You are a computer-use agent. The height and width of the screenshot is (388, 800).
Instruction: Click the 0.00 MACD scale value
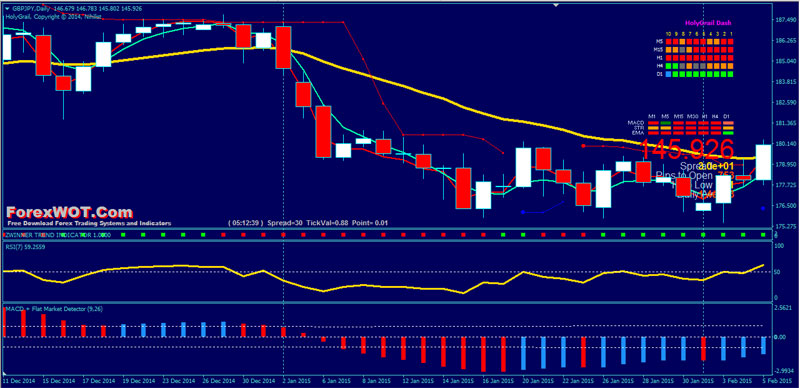click(x=780, y=337)
